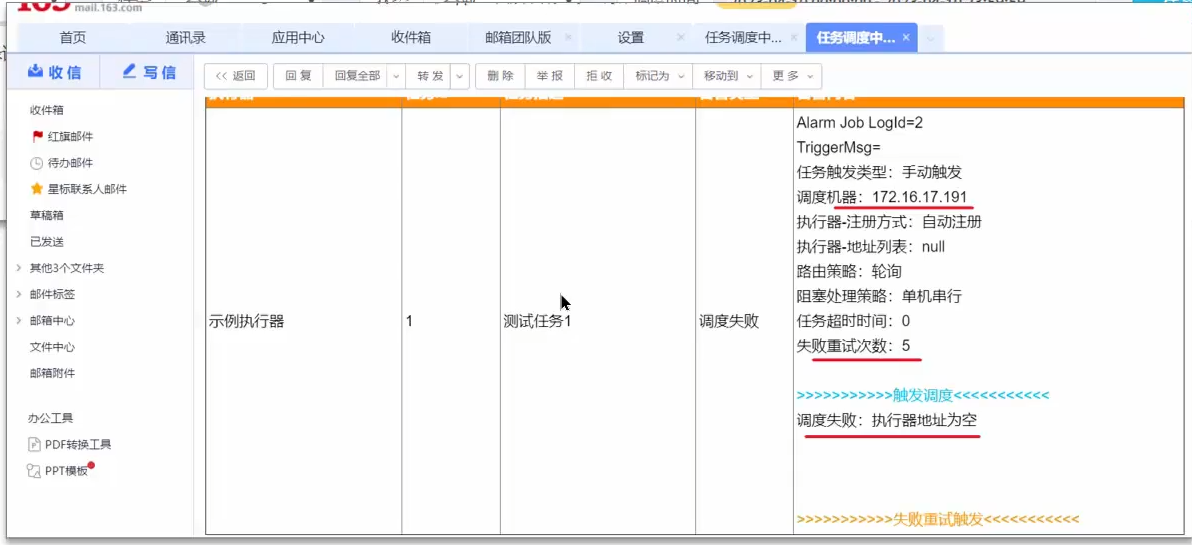Click the Alarm Job LogId=2 line

[x=859, y=123]
